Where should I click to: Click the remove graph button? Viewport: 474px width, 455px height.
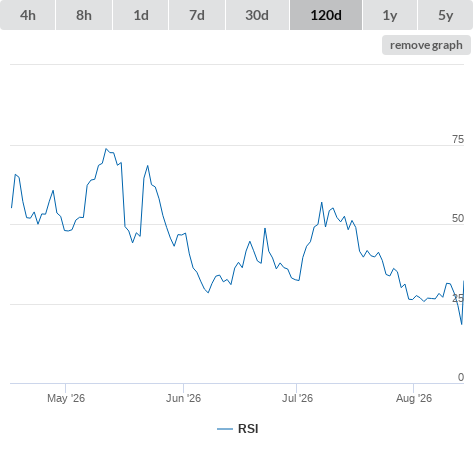[x=426, y=45]
